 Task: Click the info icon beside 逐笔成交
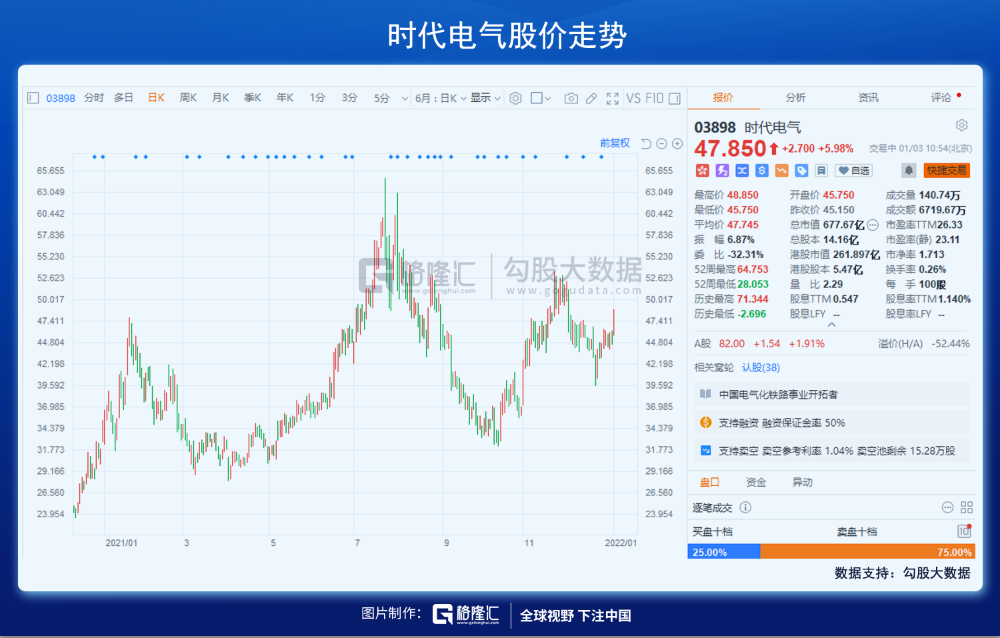coord(745,507)
